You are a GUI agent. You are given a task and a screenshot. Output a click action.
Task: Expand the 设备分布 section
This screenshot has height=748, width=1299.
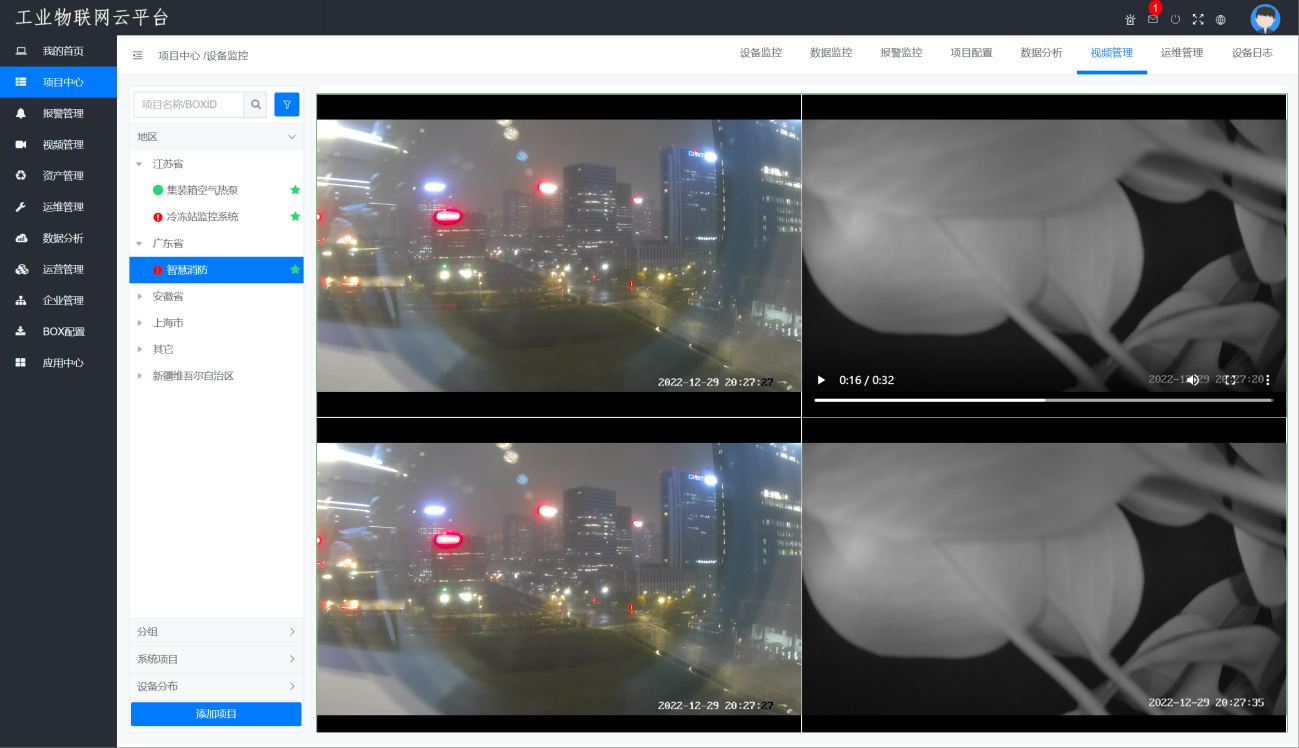216,686
